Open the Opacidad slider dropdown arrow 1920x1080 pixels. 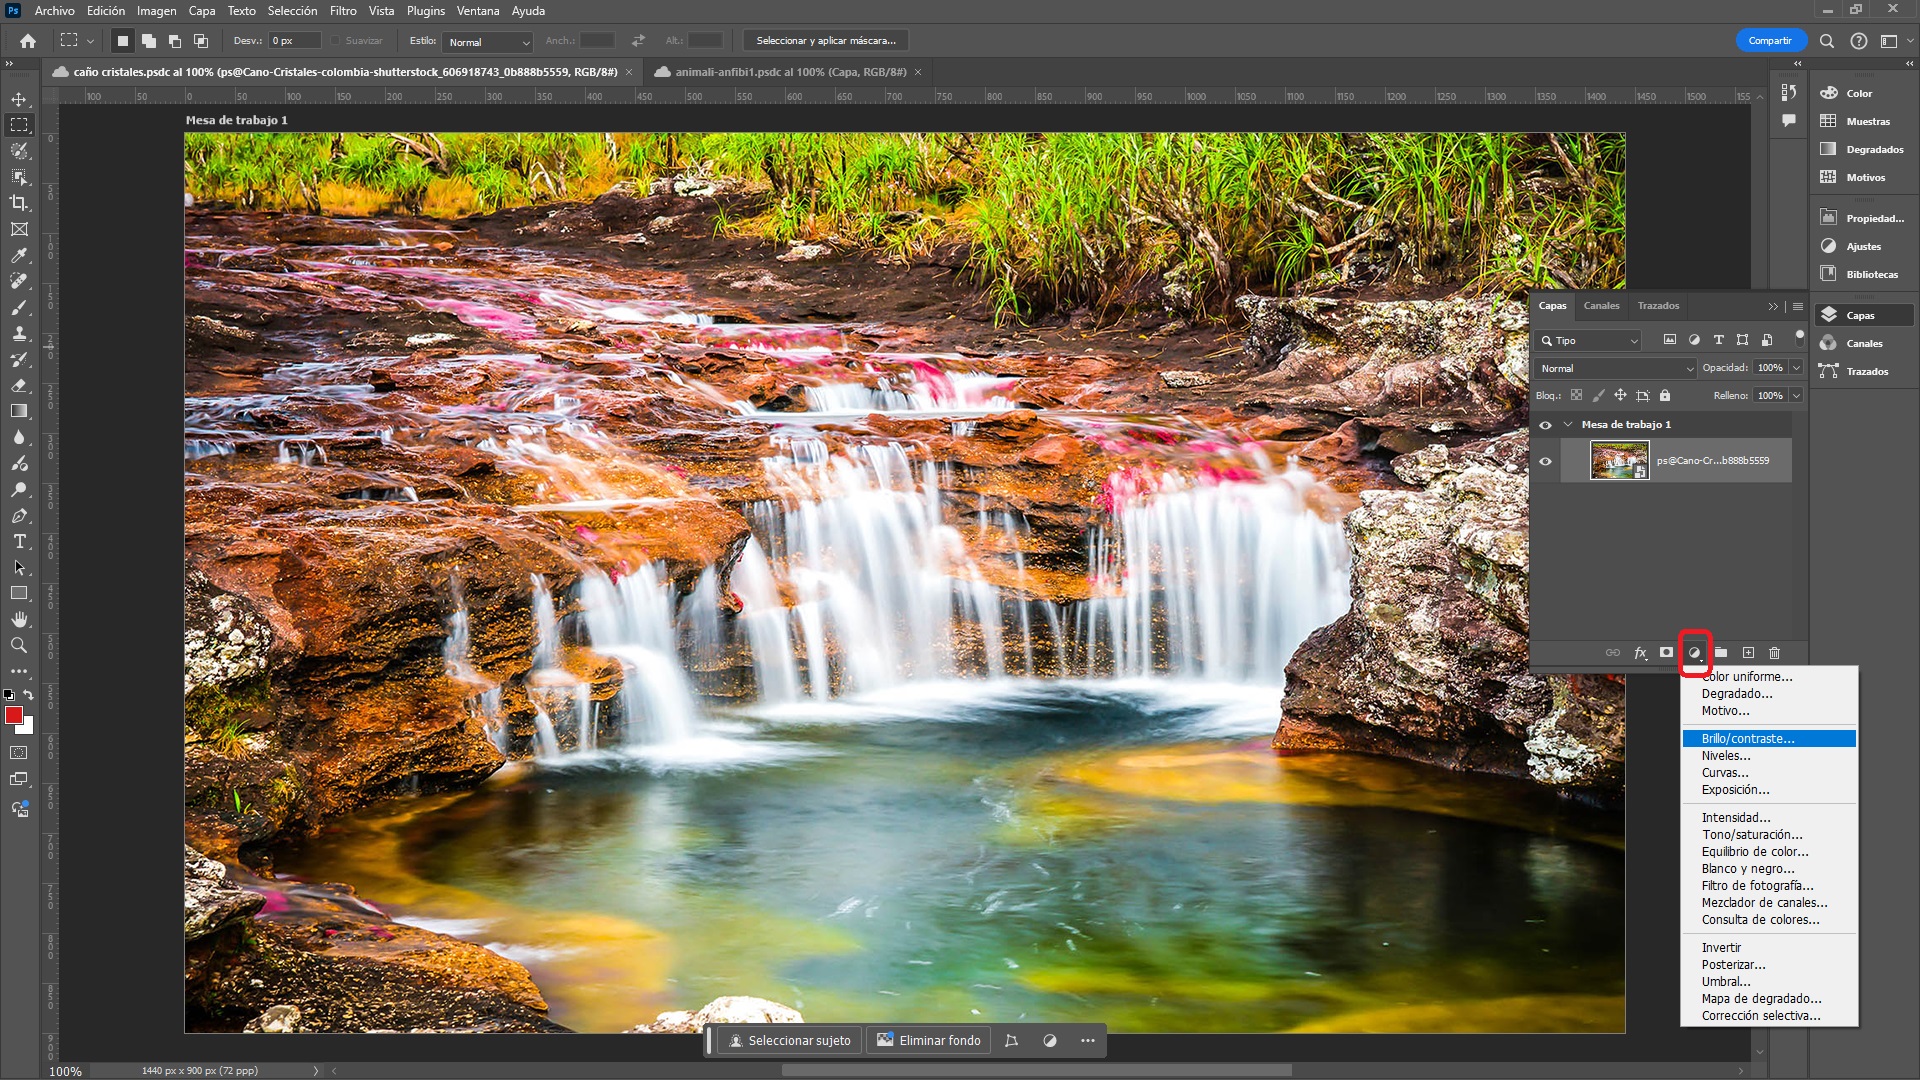click(1796, 368)
